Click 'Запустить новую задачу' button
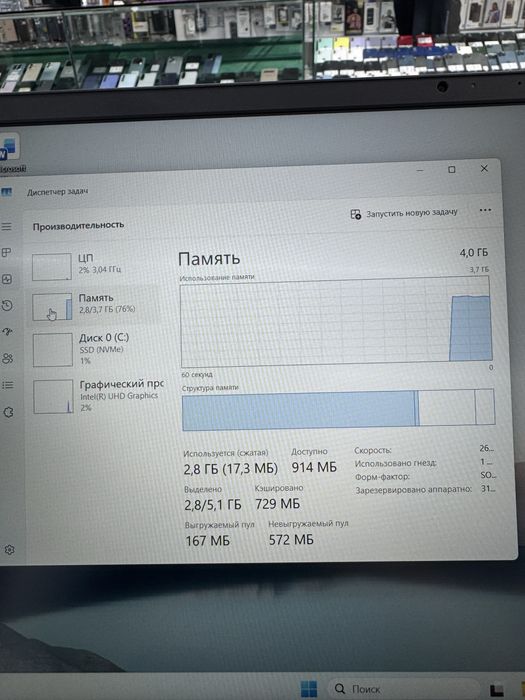 pos(404,213)
